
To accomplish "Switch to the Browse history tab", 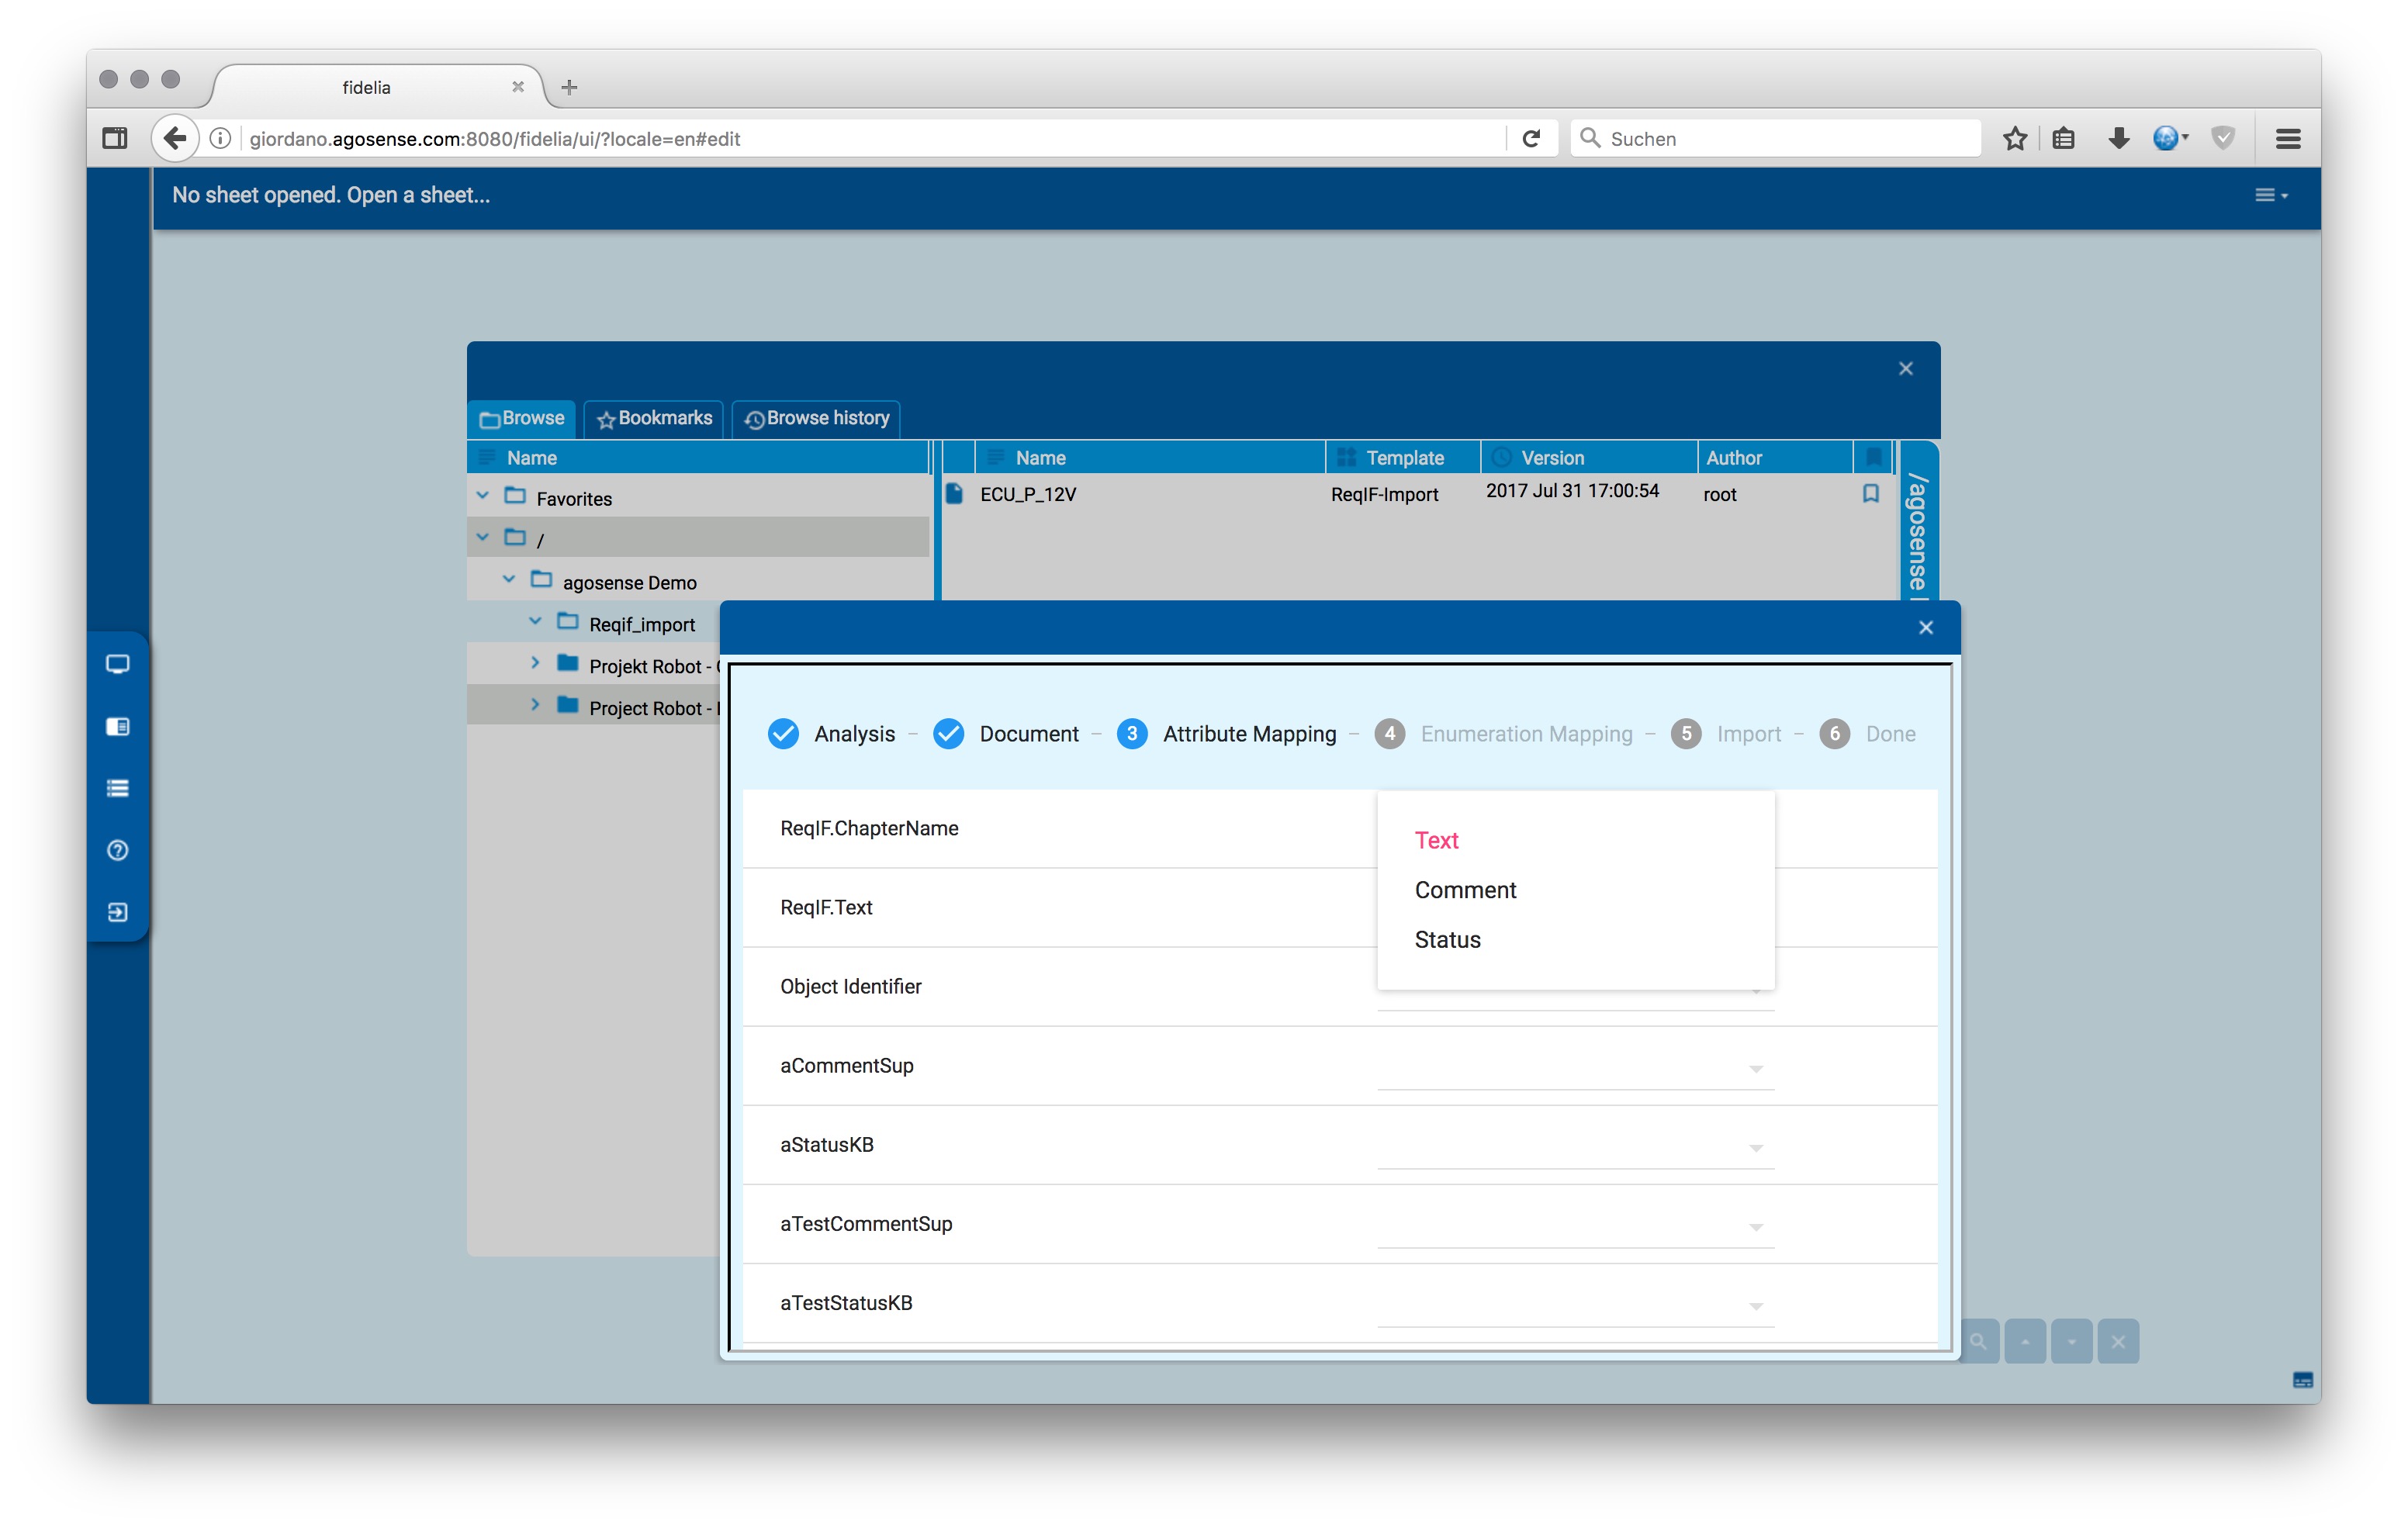I will (x=817, y=418).
